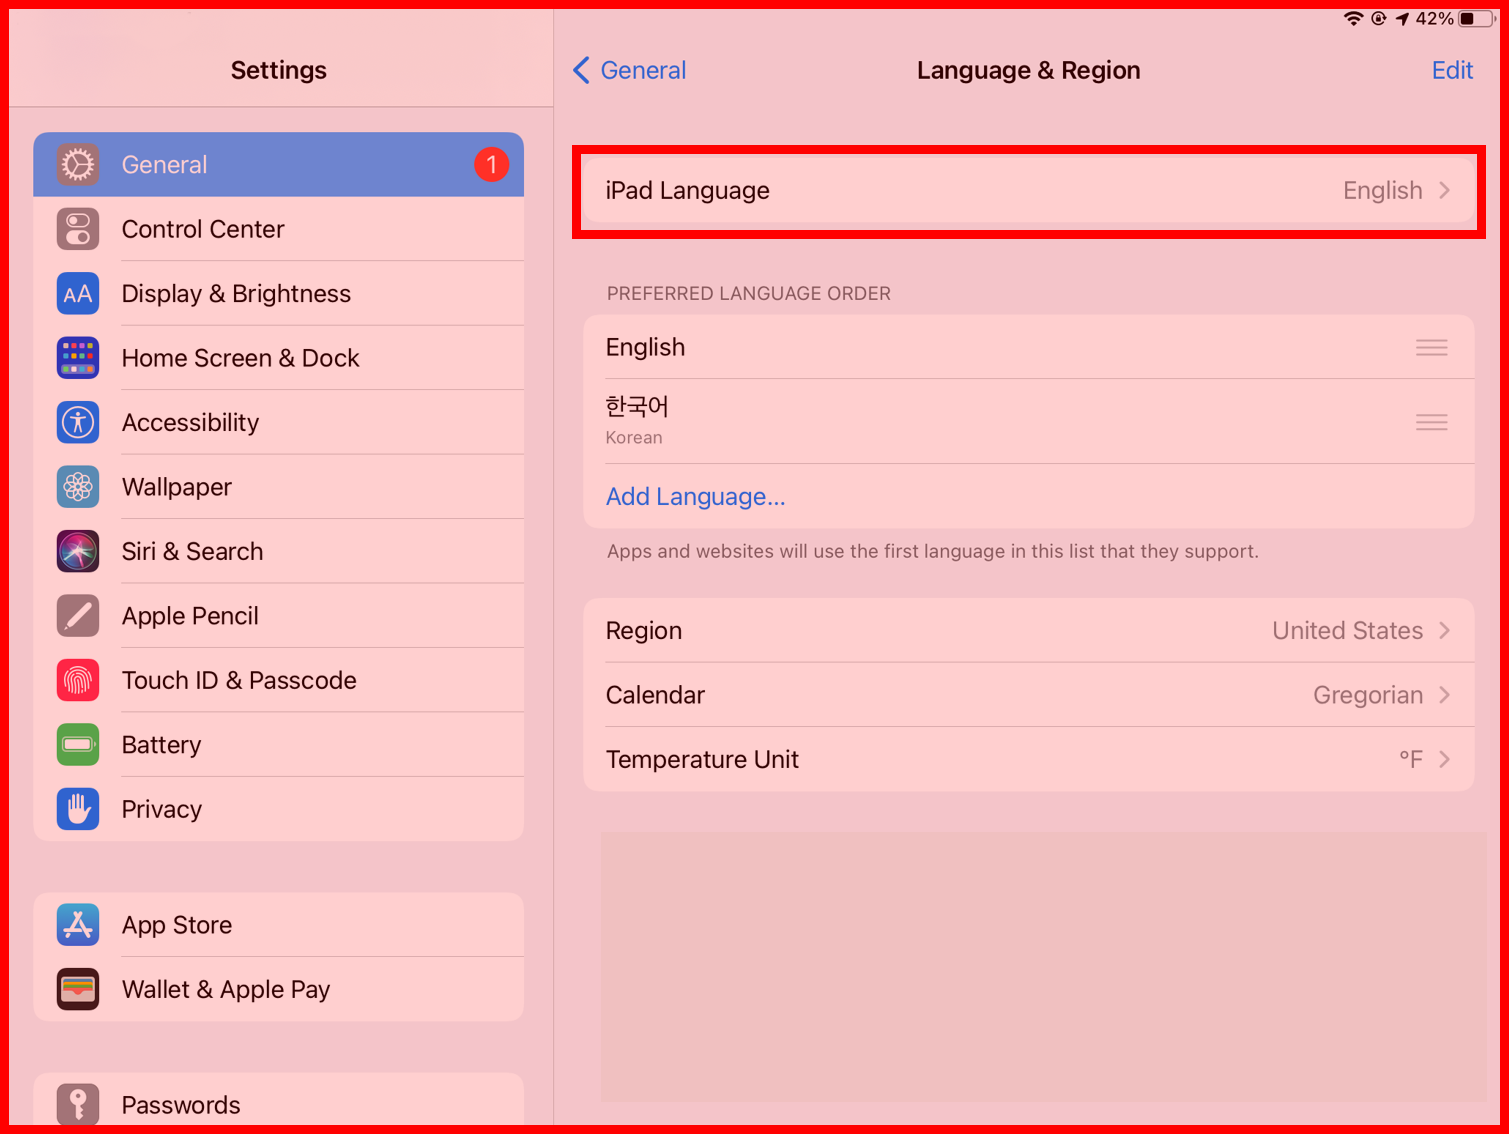Select Wallpaper in the sidebar
This screenshot has width=1509, height=1134.
tap(279, 487)
